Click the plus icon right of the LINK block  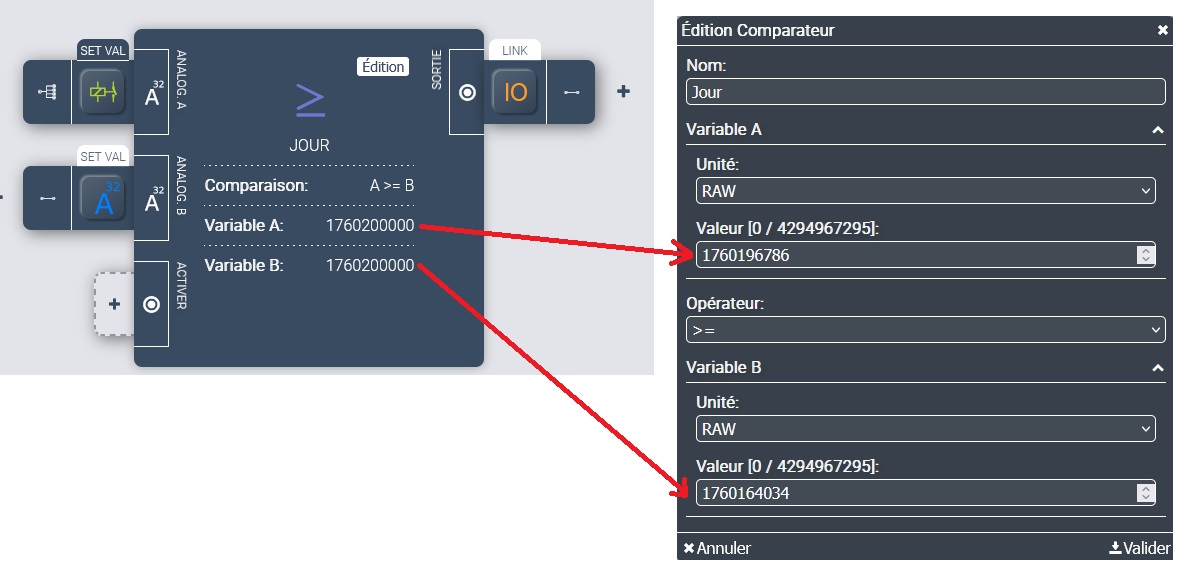pyautogui.click(x=623, y=92)
